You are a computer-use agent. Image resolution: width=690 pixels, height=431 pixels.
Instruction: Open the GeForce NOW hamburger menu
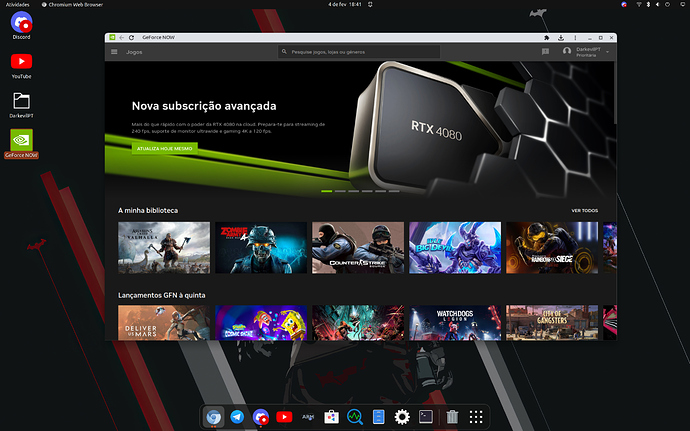[114, 52]
